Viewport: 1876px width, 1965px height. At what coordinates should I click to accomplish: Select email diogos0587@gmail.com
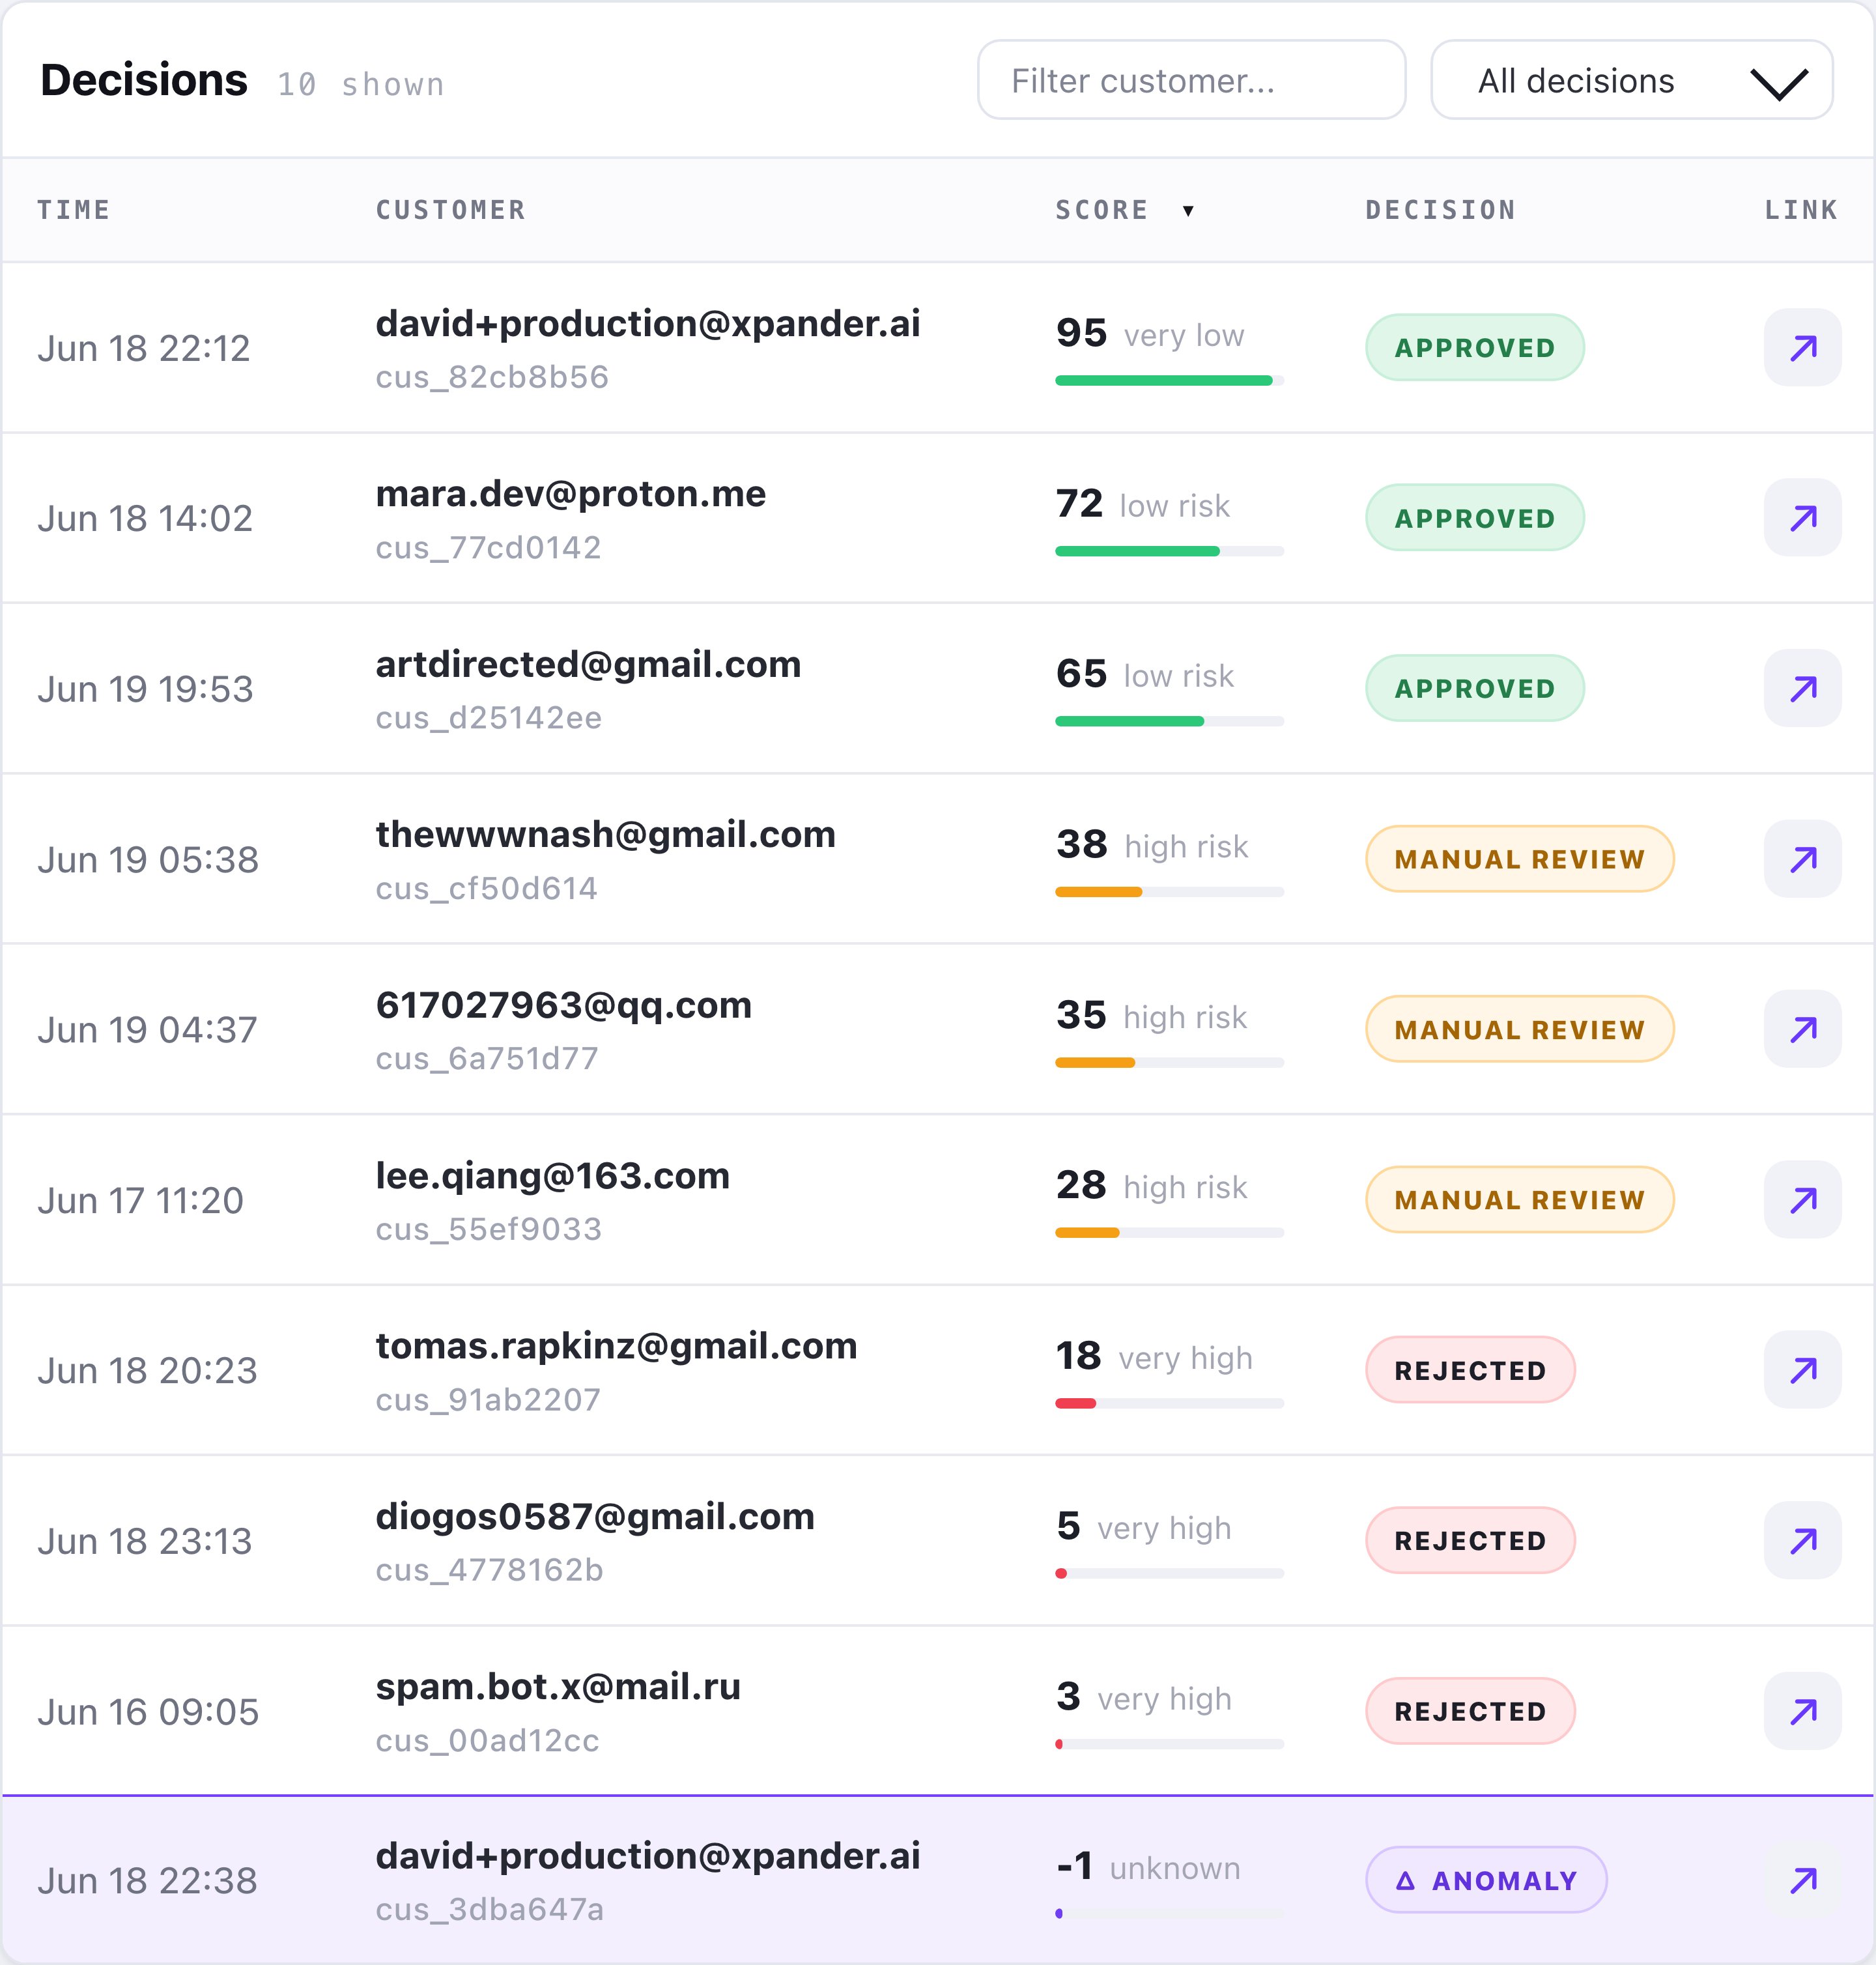click(595, 1517)
